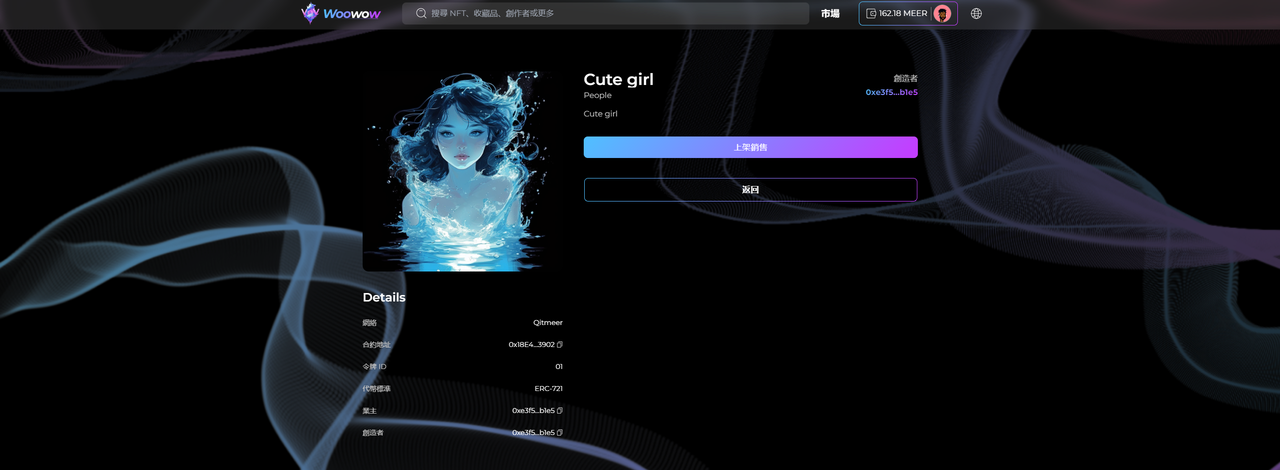Viewport: 1280px width, 470px height.
Task: Click the magnifier icon in search bar
Action: tap(419, 13)
